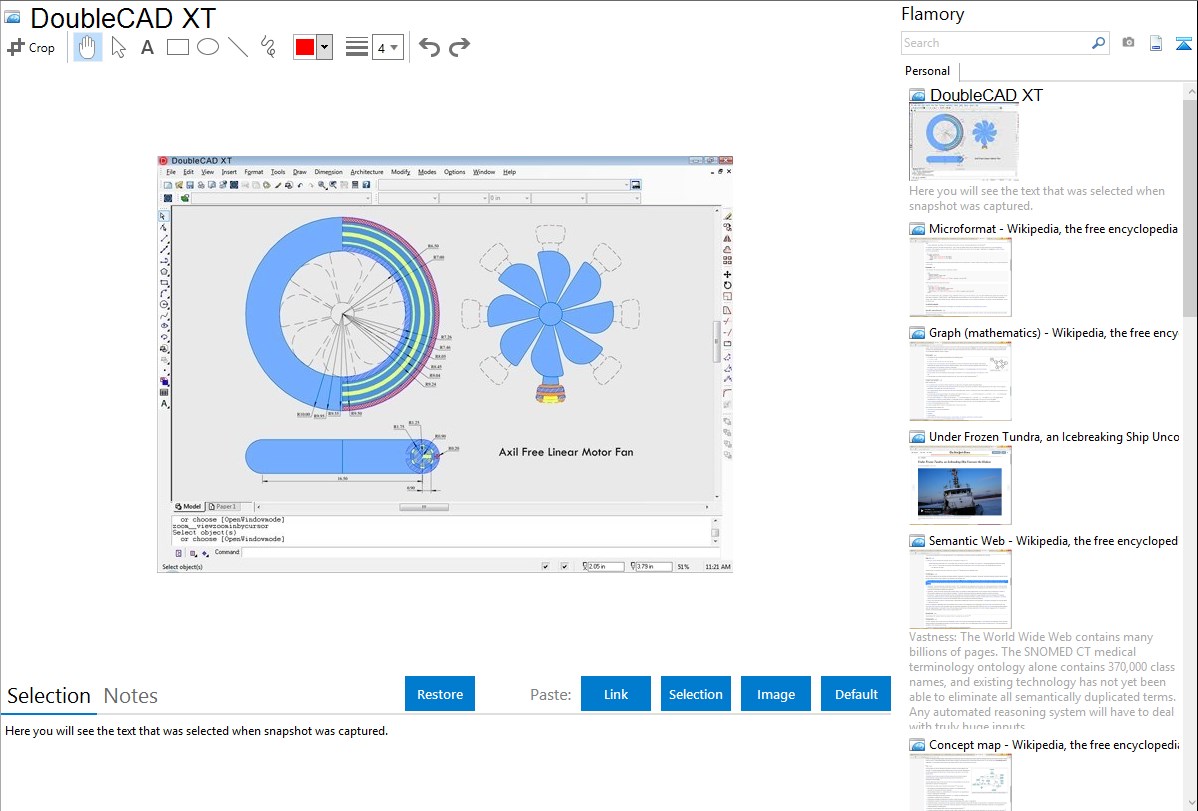The image size is (1198, 811).
Task: Click Modify menu in the DoubleCAD snapshot
Action: [400, 172]
